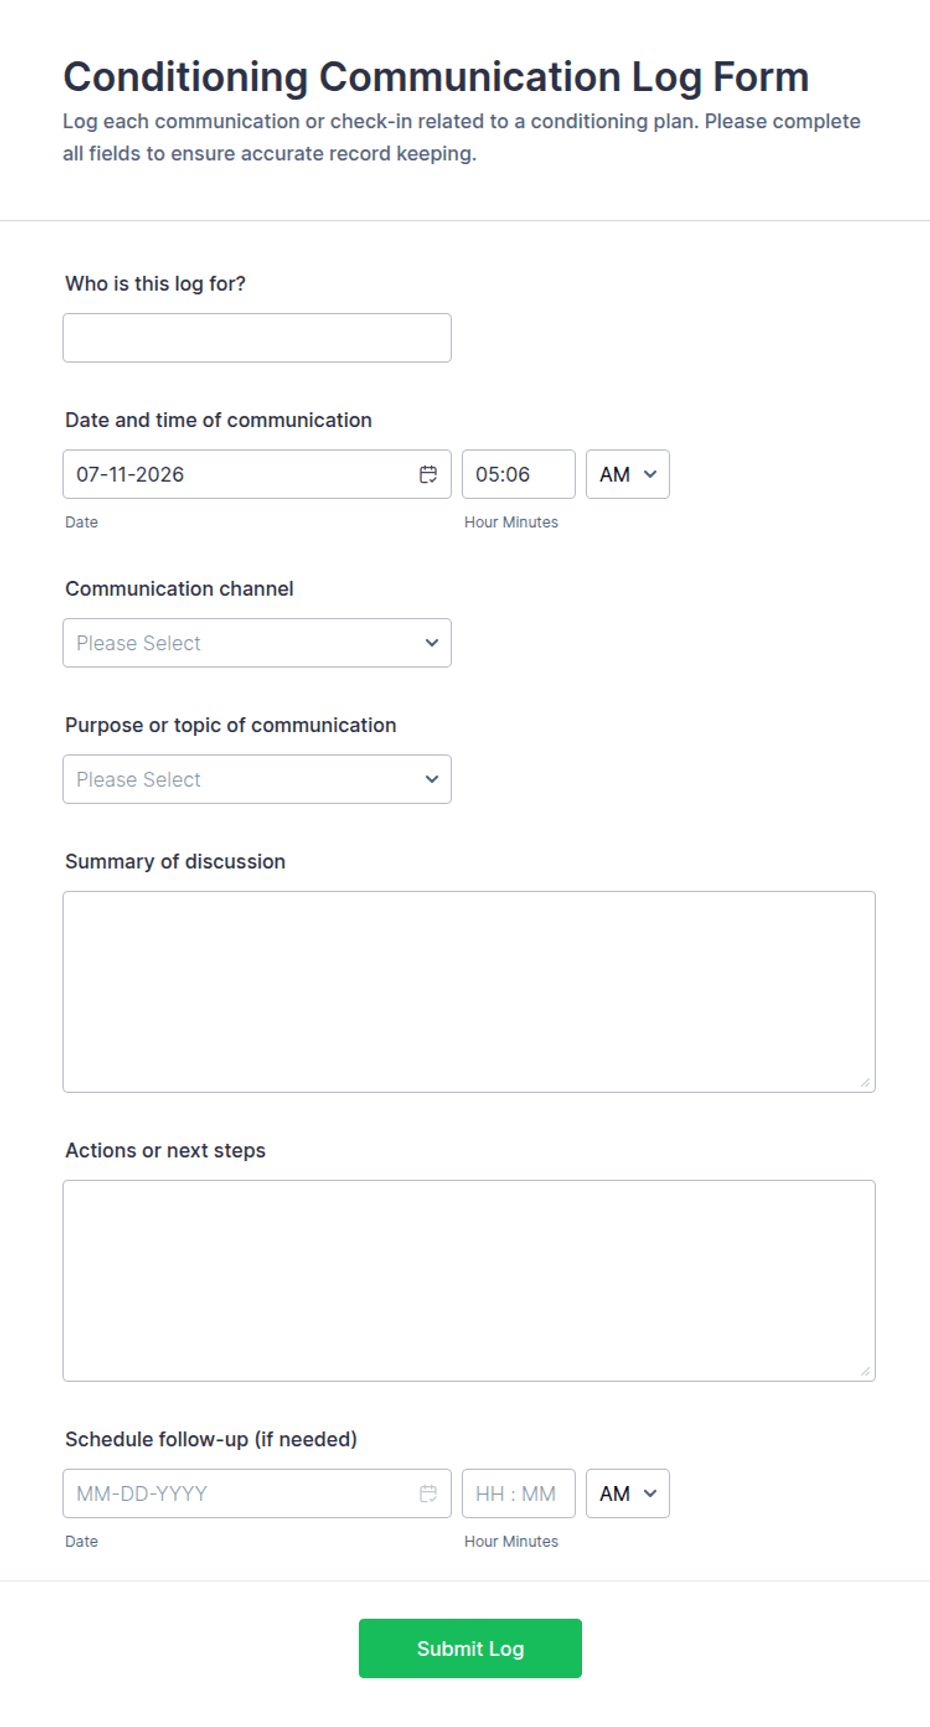Click chevron arrow in Purpose select
This screenshot has height=1727, width=930.
[432, 779]
